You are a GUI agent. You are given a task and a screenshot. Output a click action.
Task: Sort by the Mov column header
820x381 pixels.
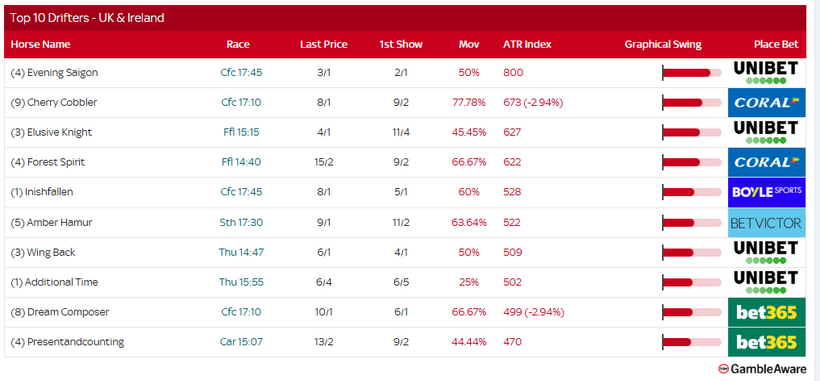coord(469,44)
